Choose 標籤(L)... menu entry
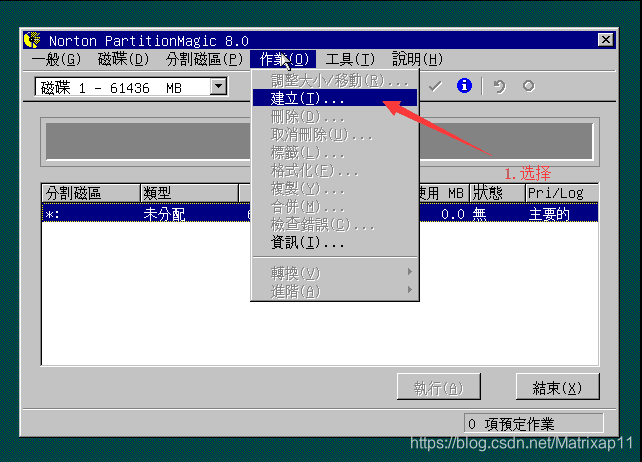Viewport: 642px width, 462px height. (x=335, y=152)
